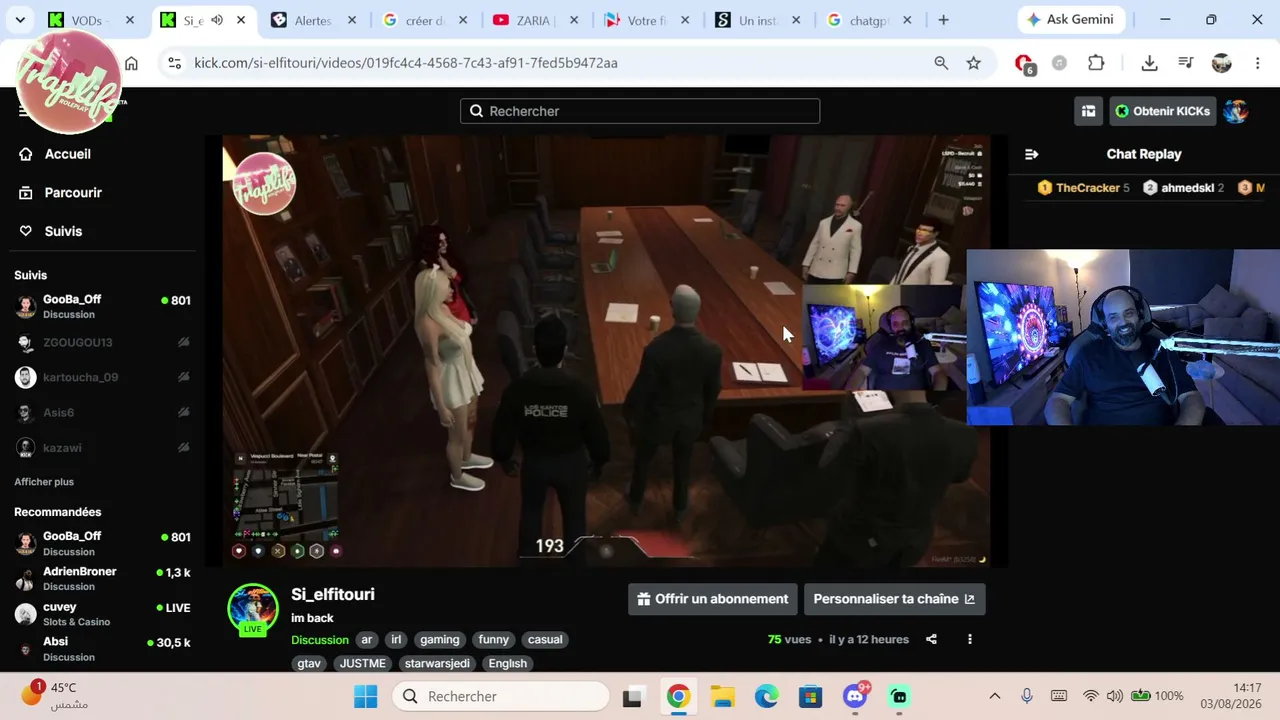Screen dimensions: 1280x720
Task: Open the Extensions puzzle-piece menu
Action: pos(1096,63)
